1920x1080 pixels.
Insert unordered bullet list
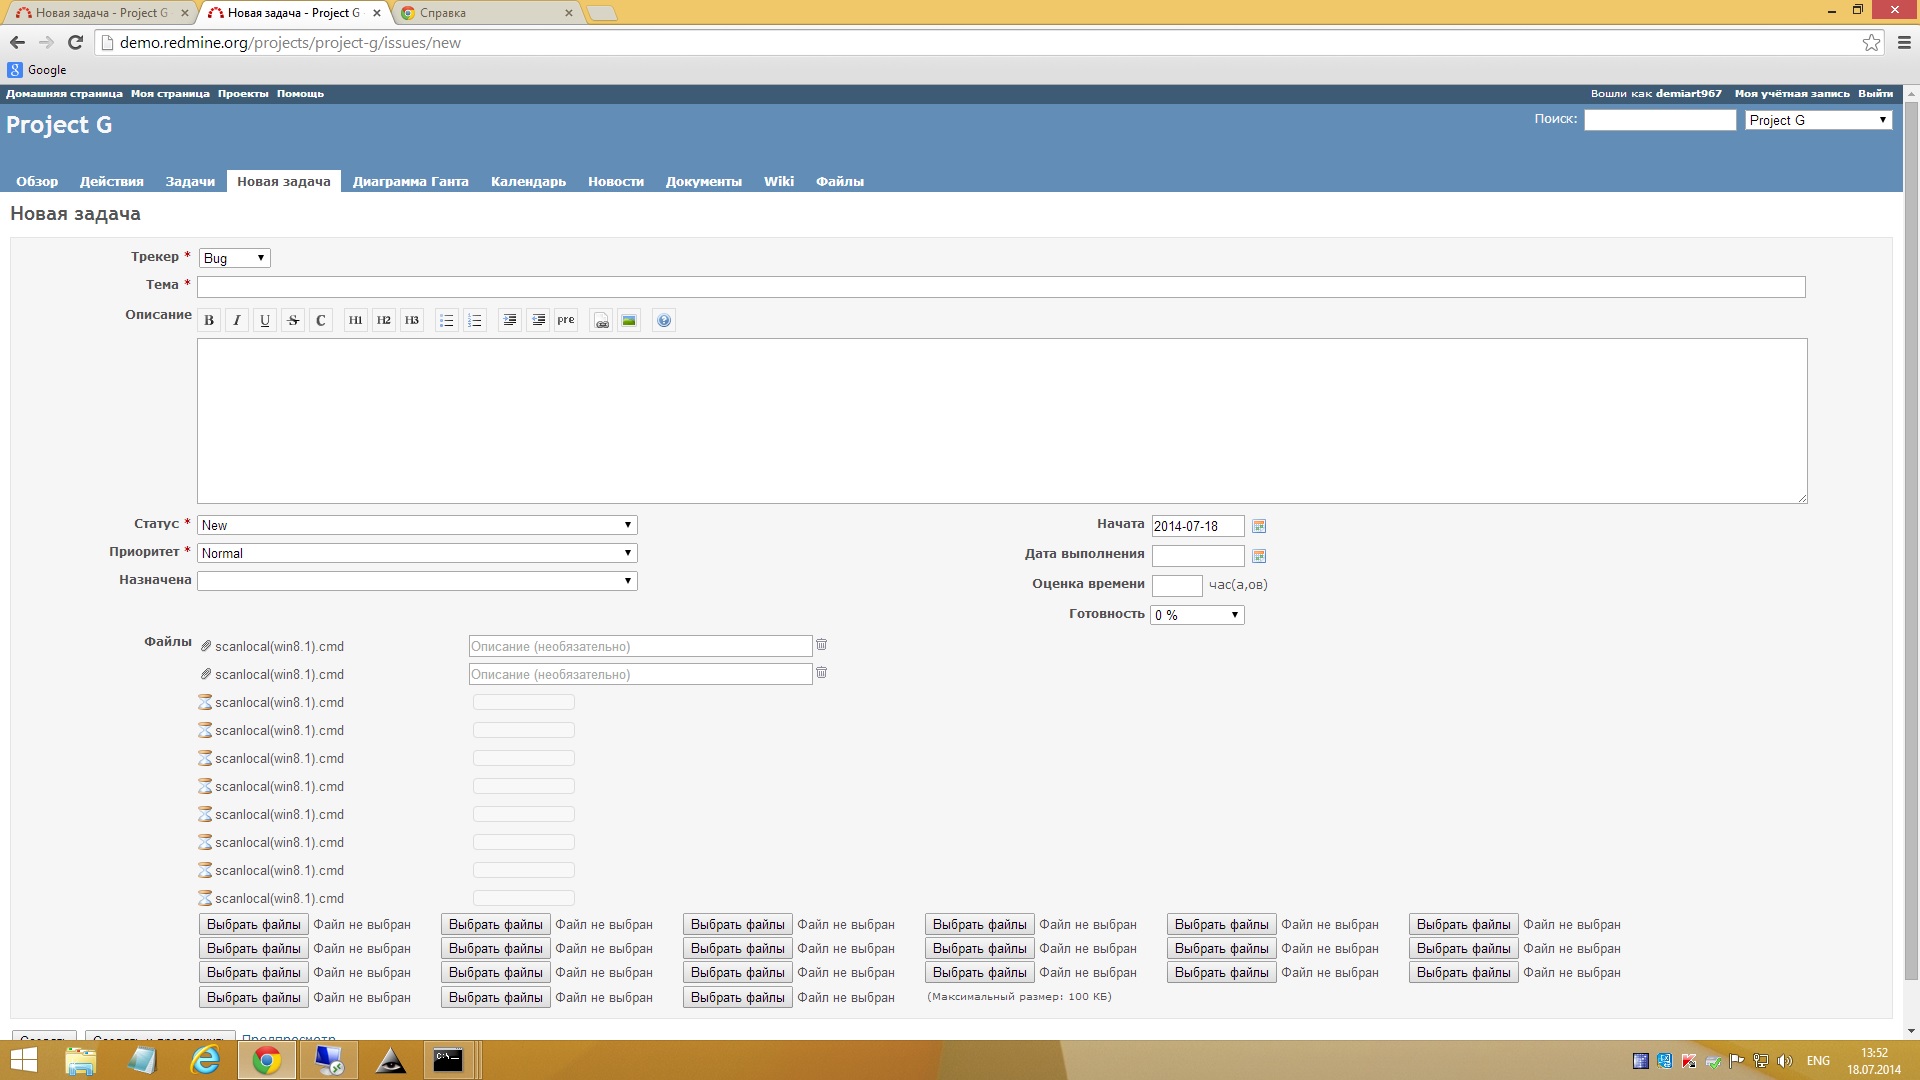447,320
